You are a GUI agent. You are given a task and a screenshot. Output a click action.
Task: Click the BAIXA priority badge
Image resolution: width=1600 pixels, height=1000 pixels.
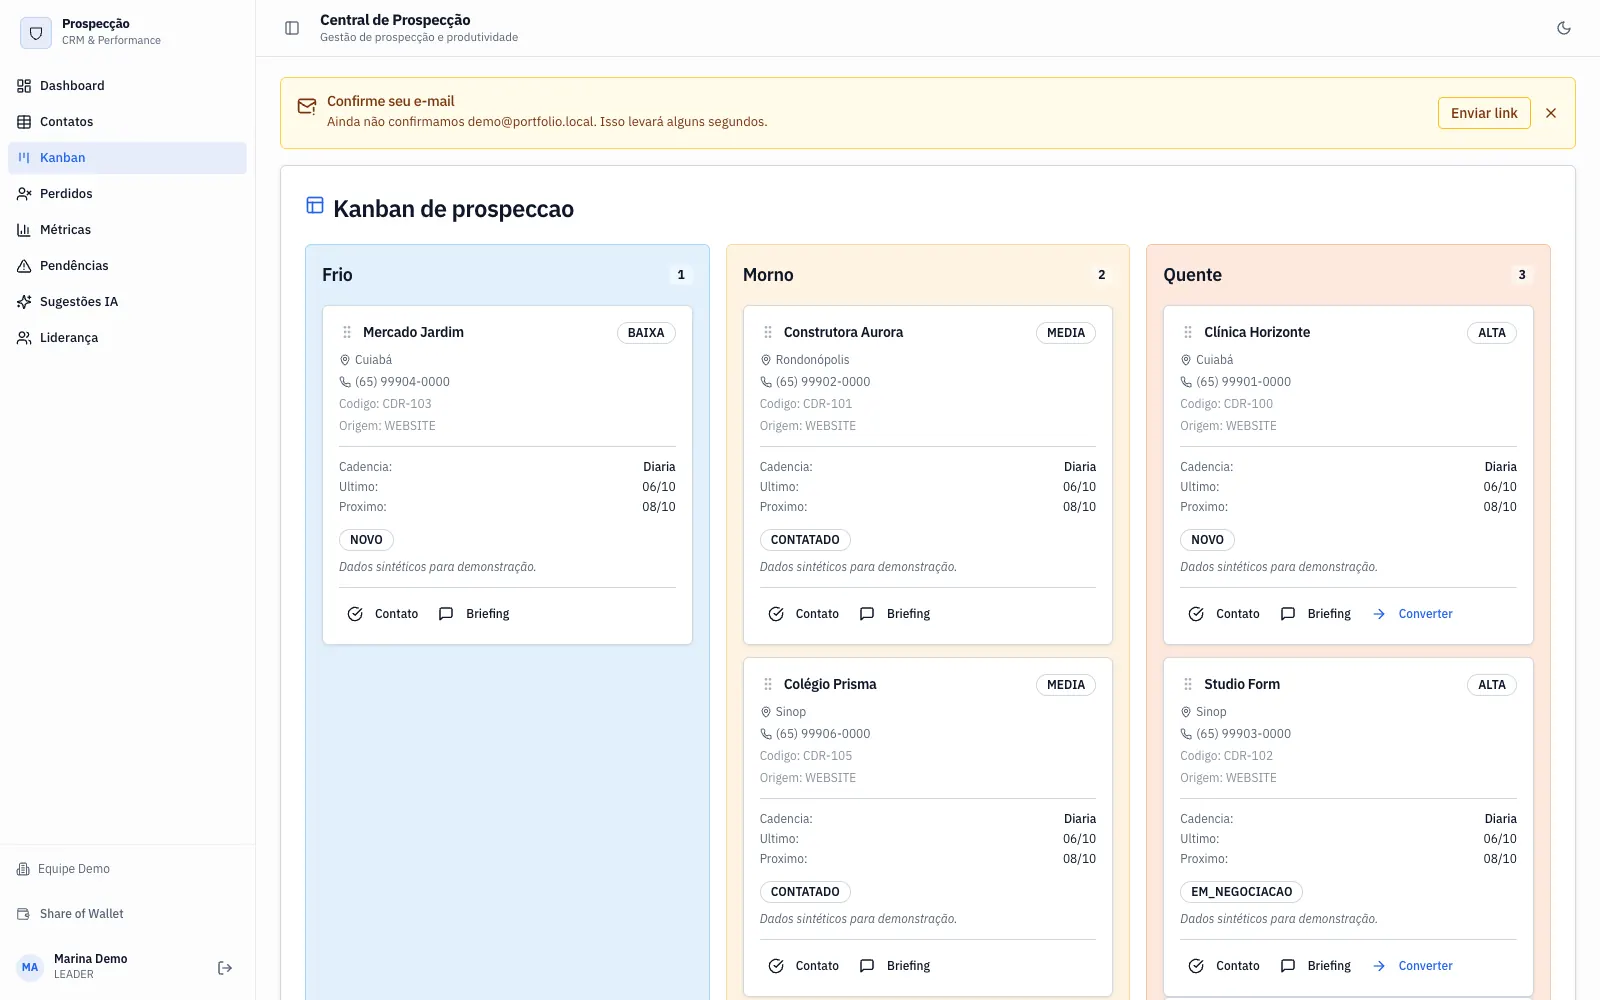click(646, 333)
